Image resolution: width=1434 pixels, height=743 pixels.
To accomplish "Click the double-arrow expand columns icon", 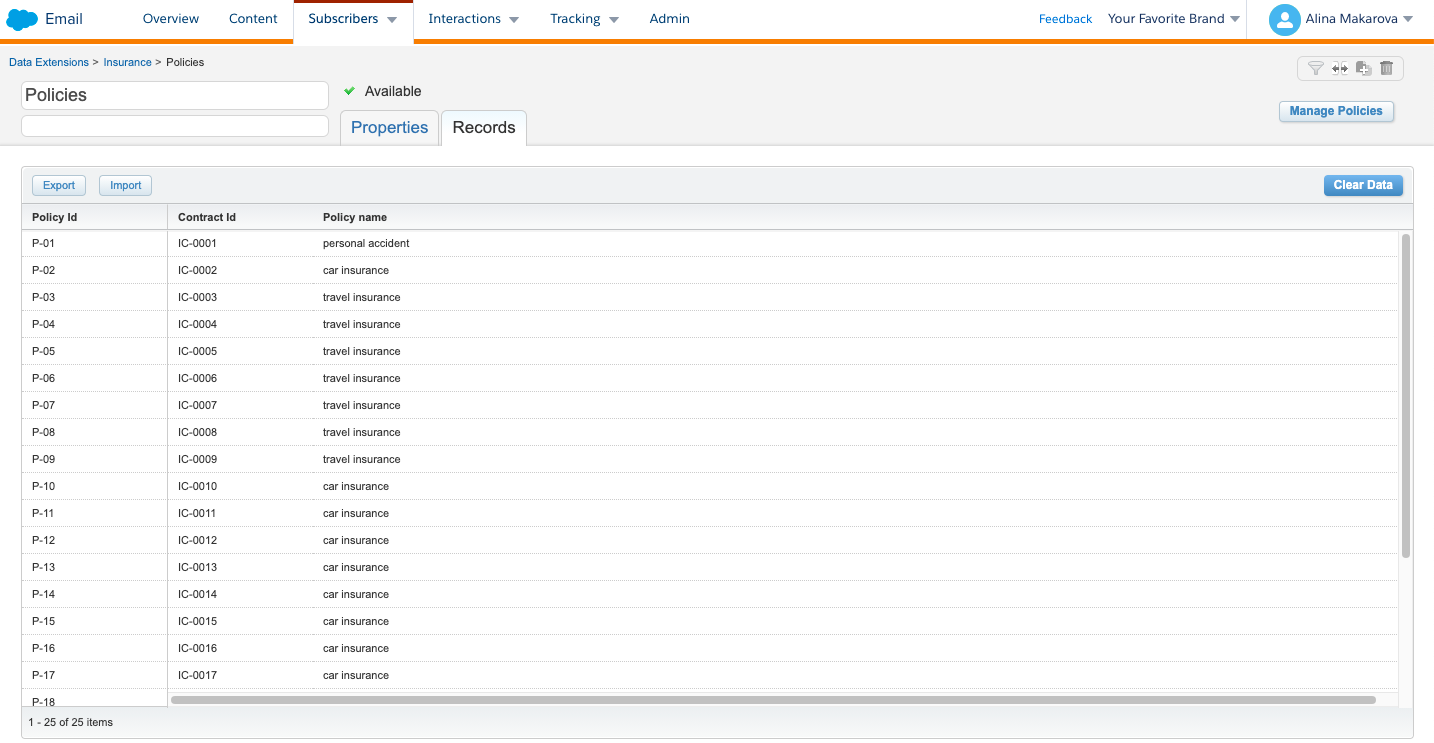I will [1340, 68].
